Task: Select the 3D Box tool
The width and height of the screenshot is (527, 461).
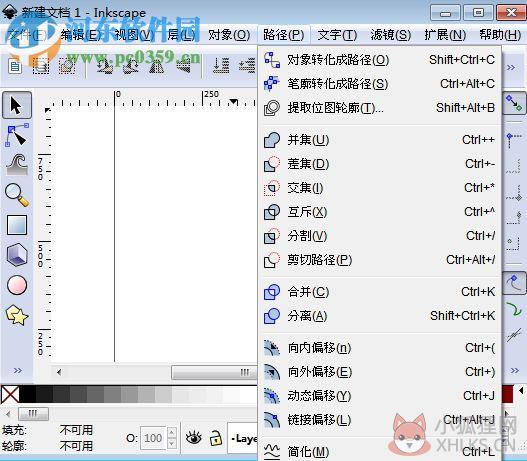Action: coord(17,254)
